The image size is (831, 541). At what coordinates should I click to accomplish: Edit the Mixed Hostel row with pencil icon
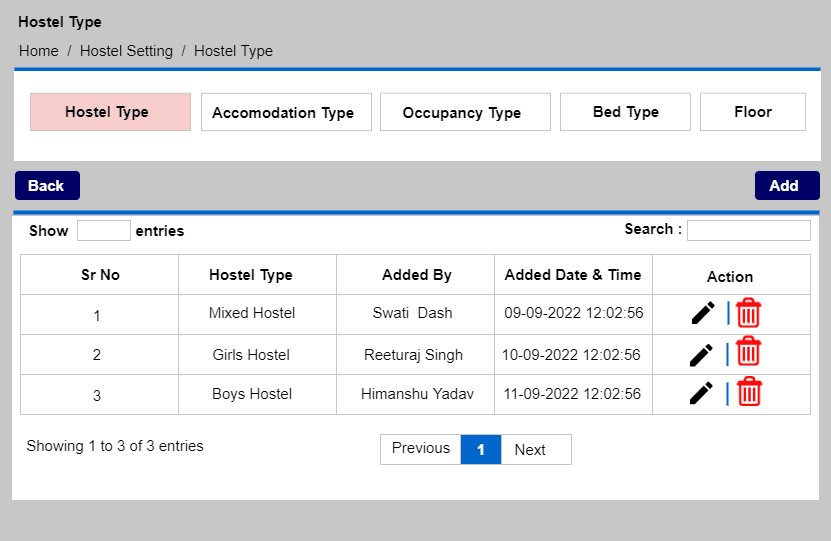click(703, 313)
